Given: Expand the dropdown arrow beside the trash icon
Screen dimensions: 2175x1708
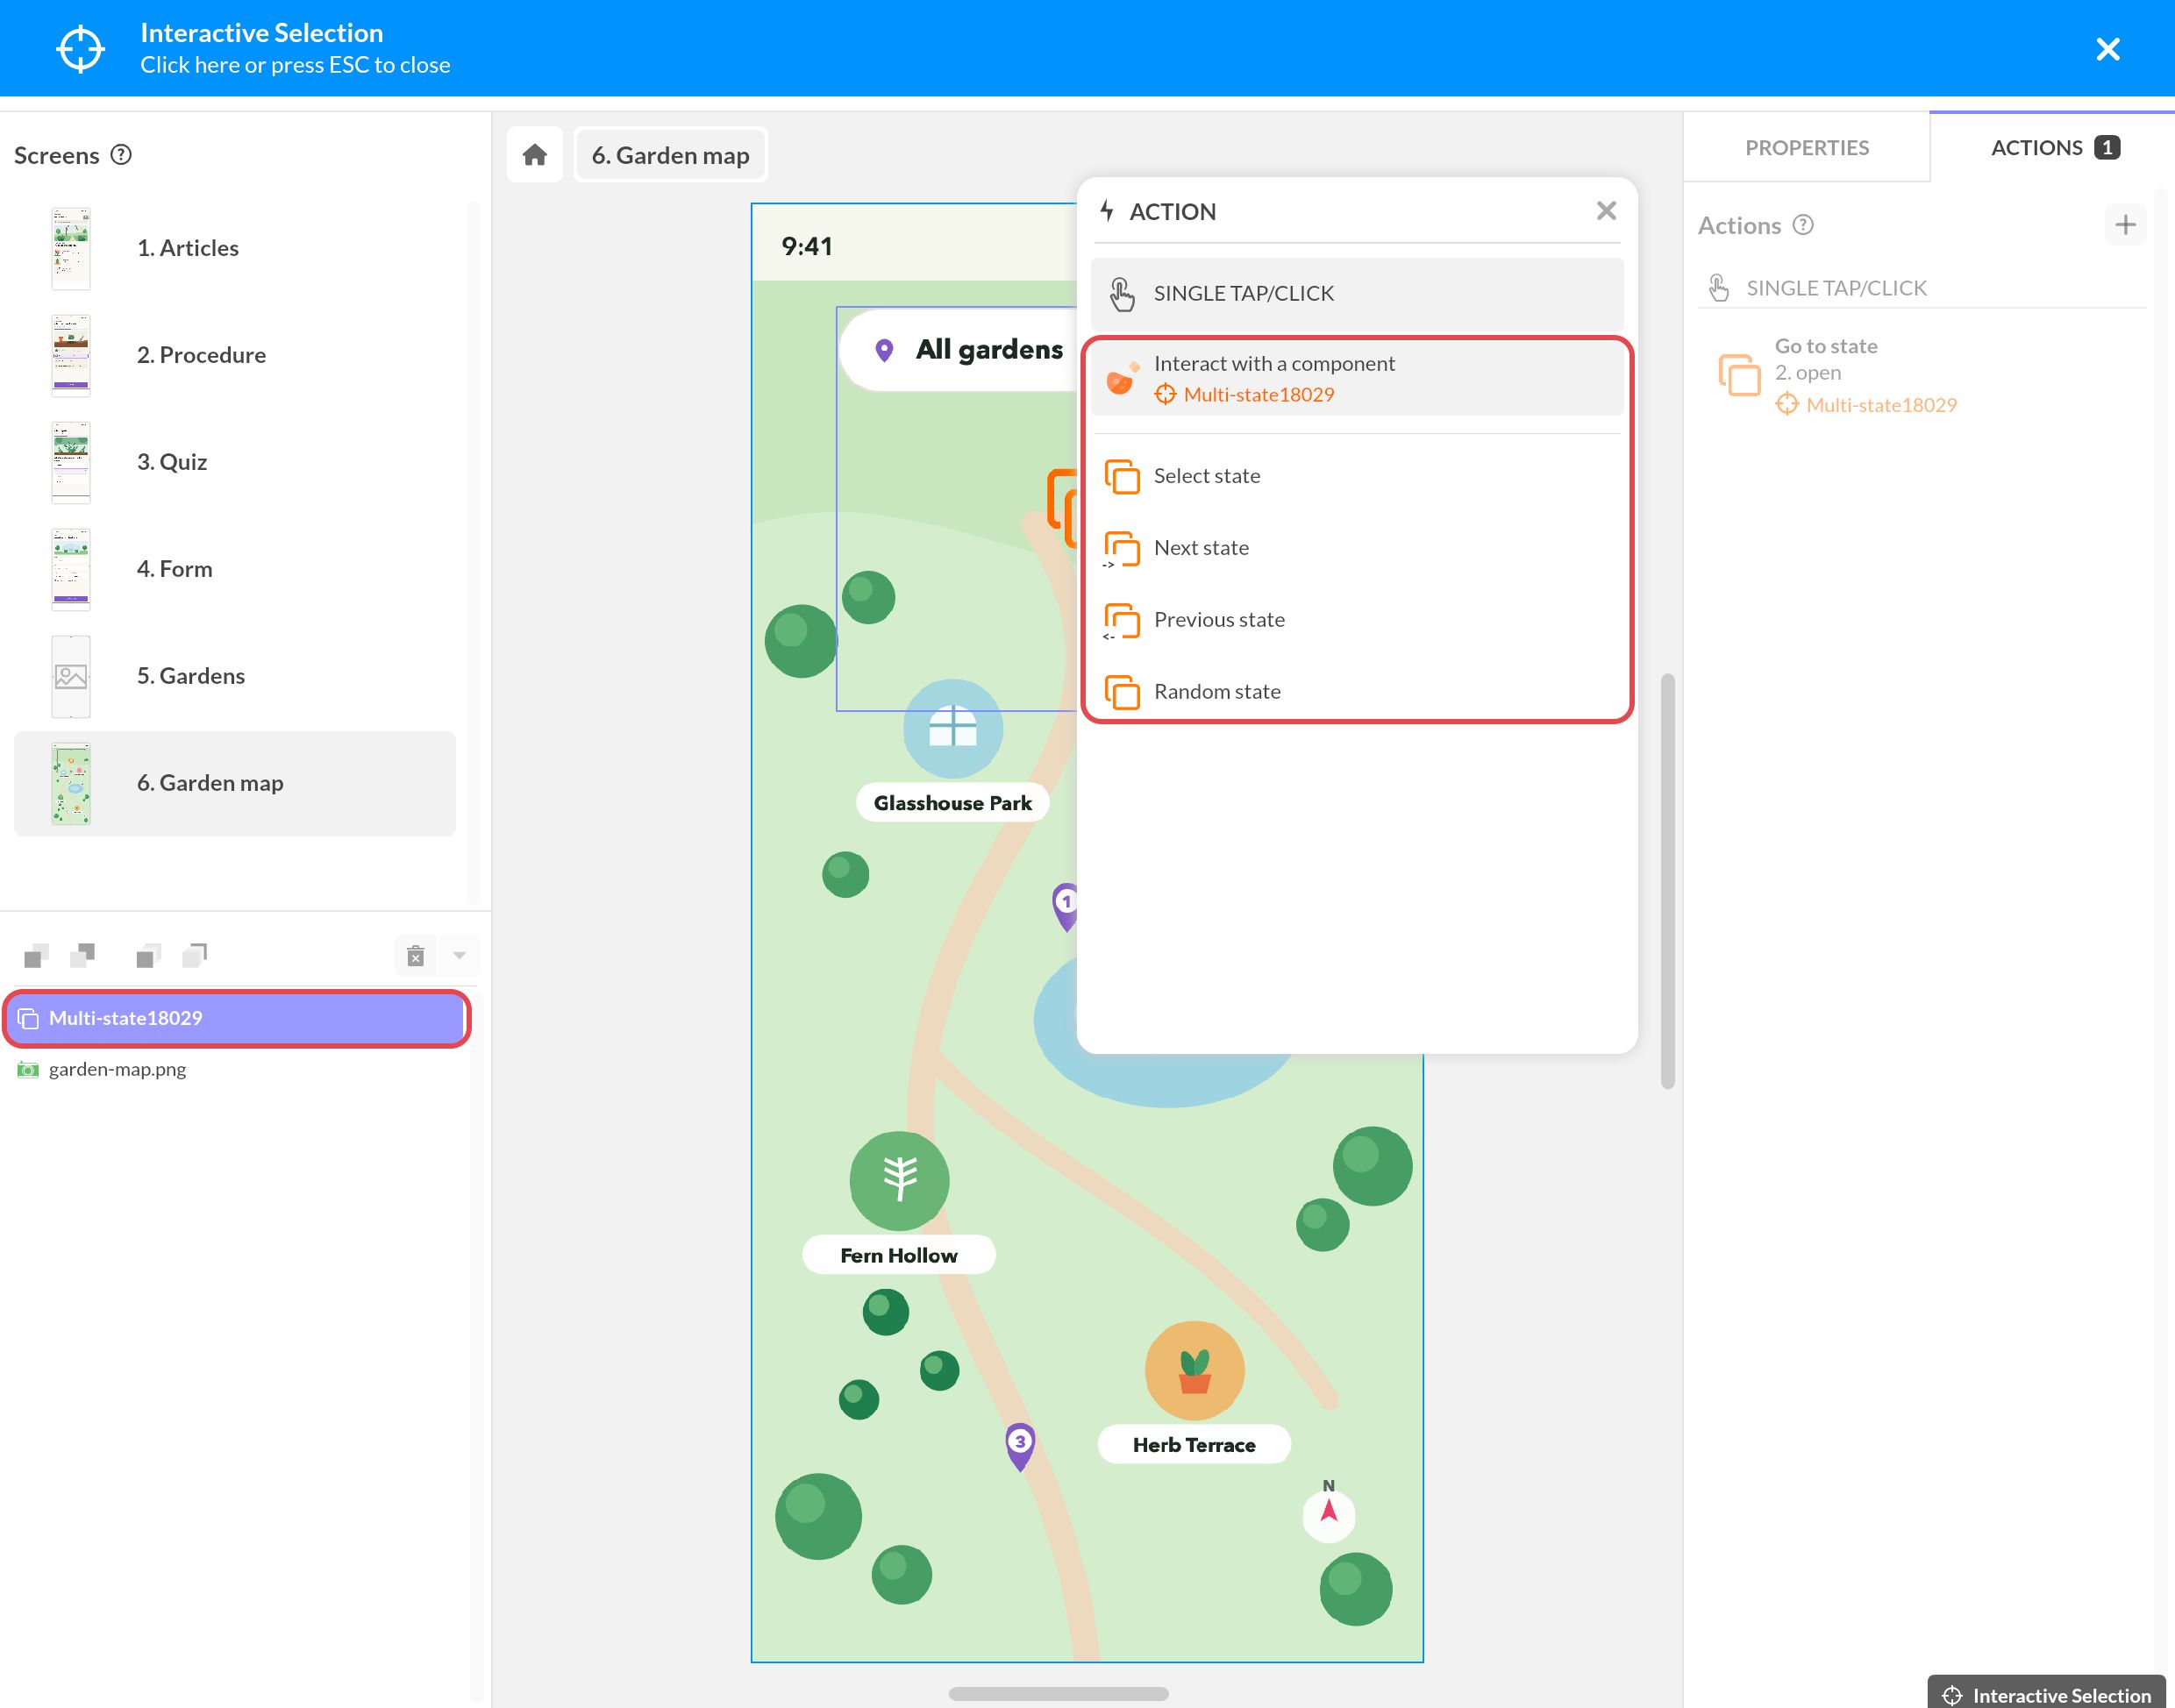Looking at the screenshot, I should pyautogui.click(x=459, y=955).
